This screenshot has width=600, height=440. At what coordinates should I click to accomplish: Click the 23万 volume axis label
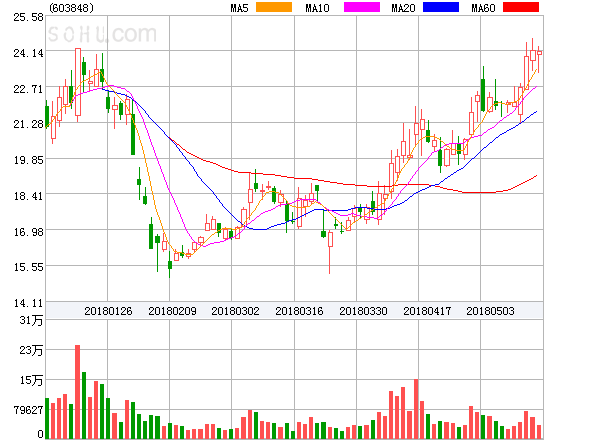click(x=31, y=350)
